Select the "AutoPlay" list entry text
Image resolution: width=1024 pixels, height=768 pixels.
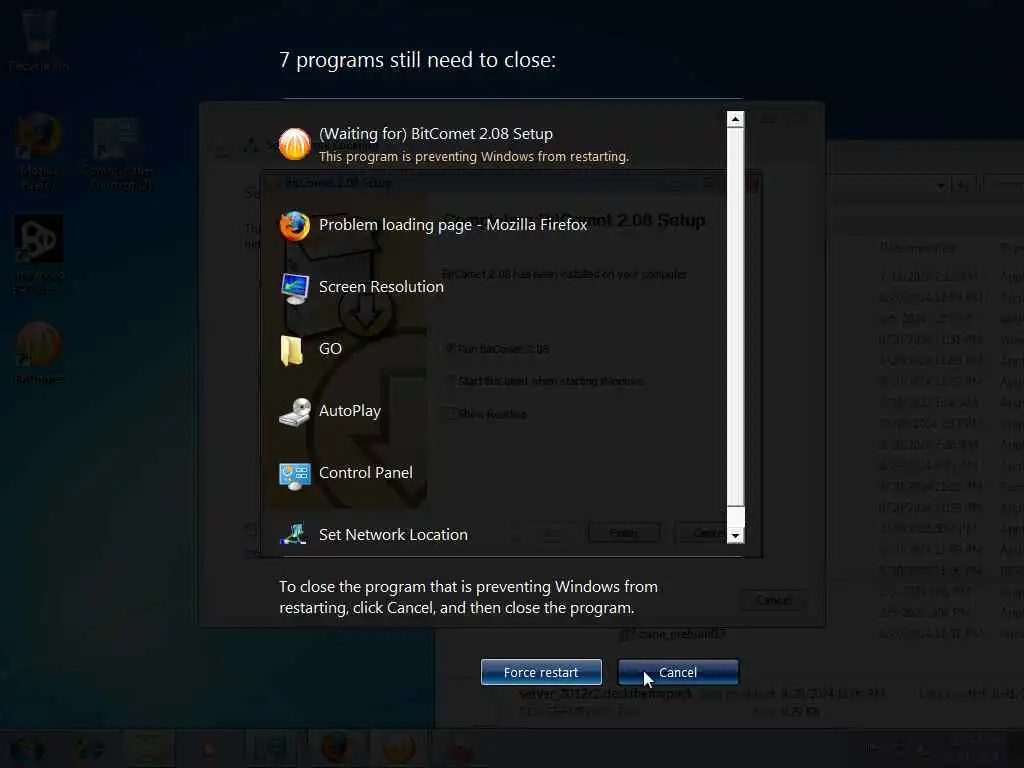(349, 411)
